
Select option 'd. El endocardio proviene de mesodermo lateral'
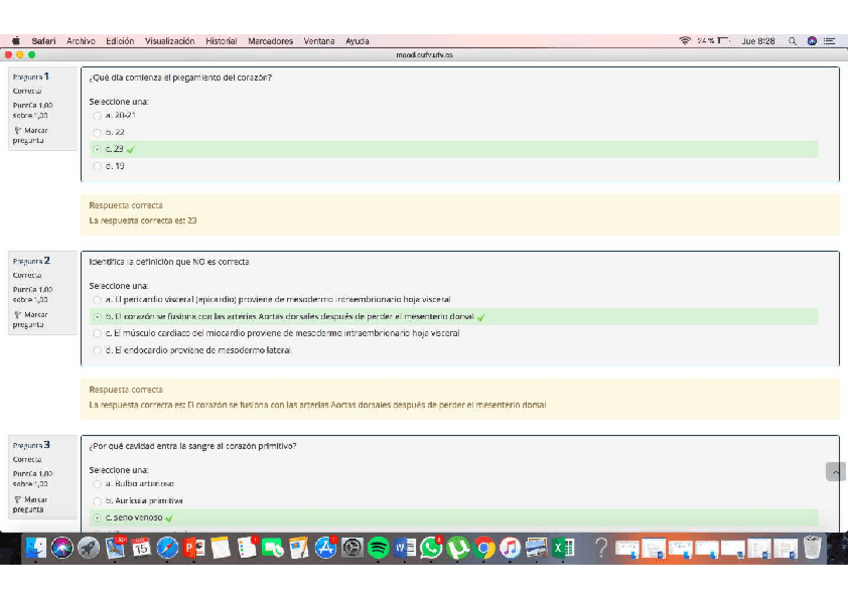pyautogui.click(x=97, y=351)
